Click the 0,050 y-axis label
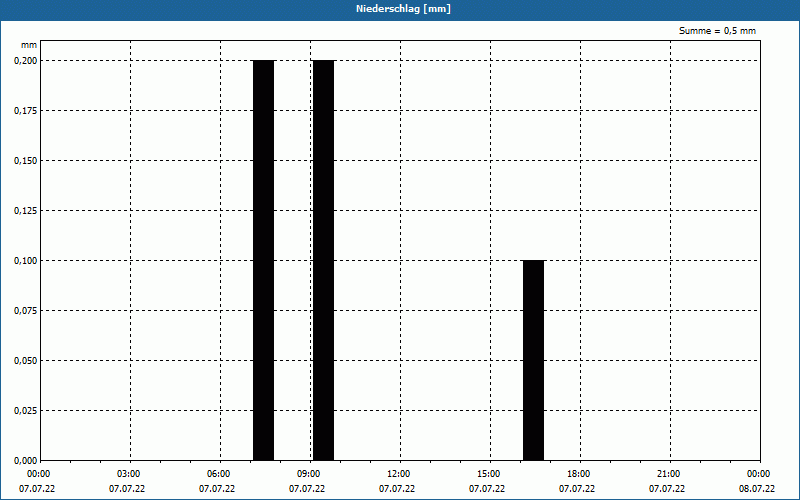Screen dimensions: 800x500 click(x=26, y=361)
